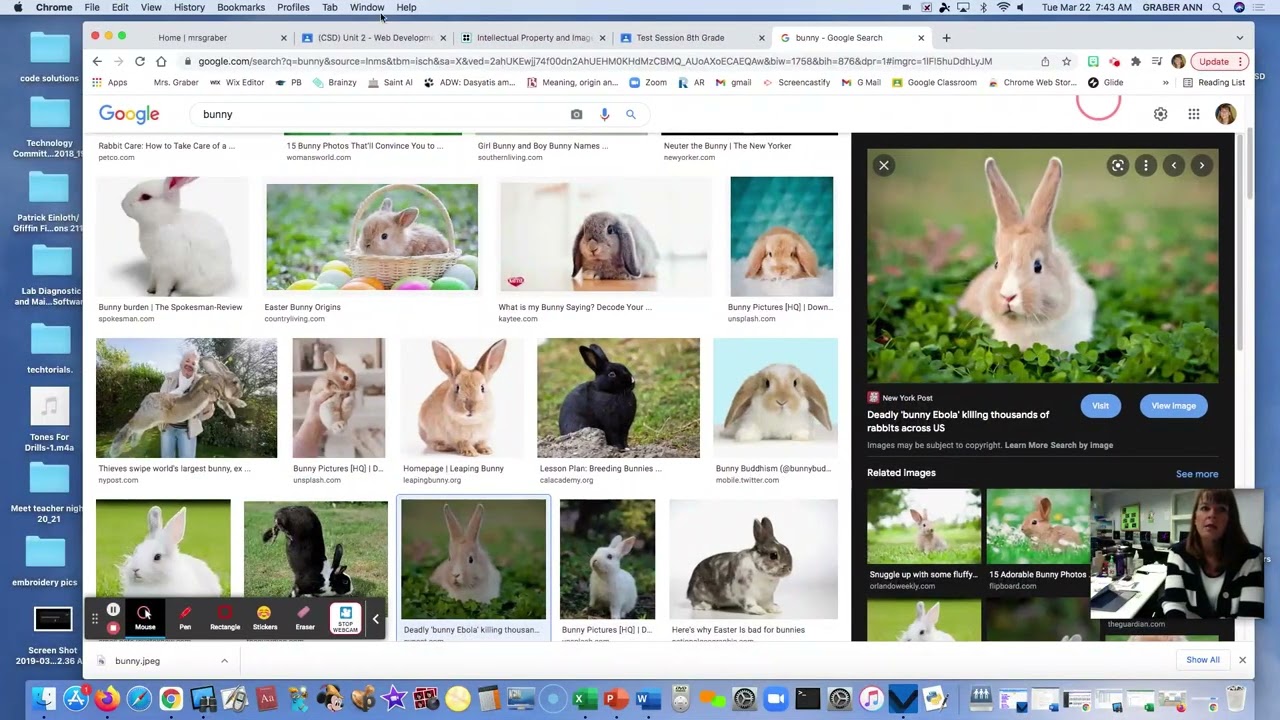Open the Easter Bunny Origins basket image

click(372, 237)
